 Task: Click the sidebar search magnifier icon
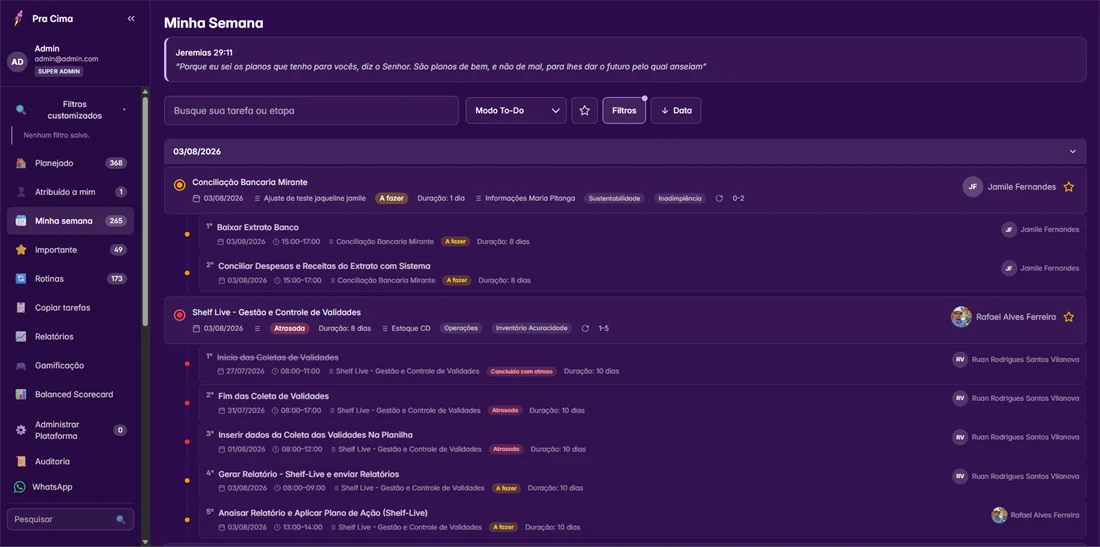pos(121,520)
